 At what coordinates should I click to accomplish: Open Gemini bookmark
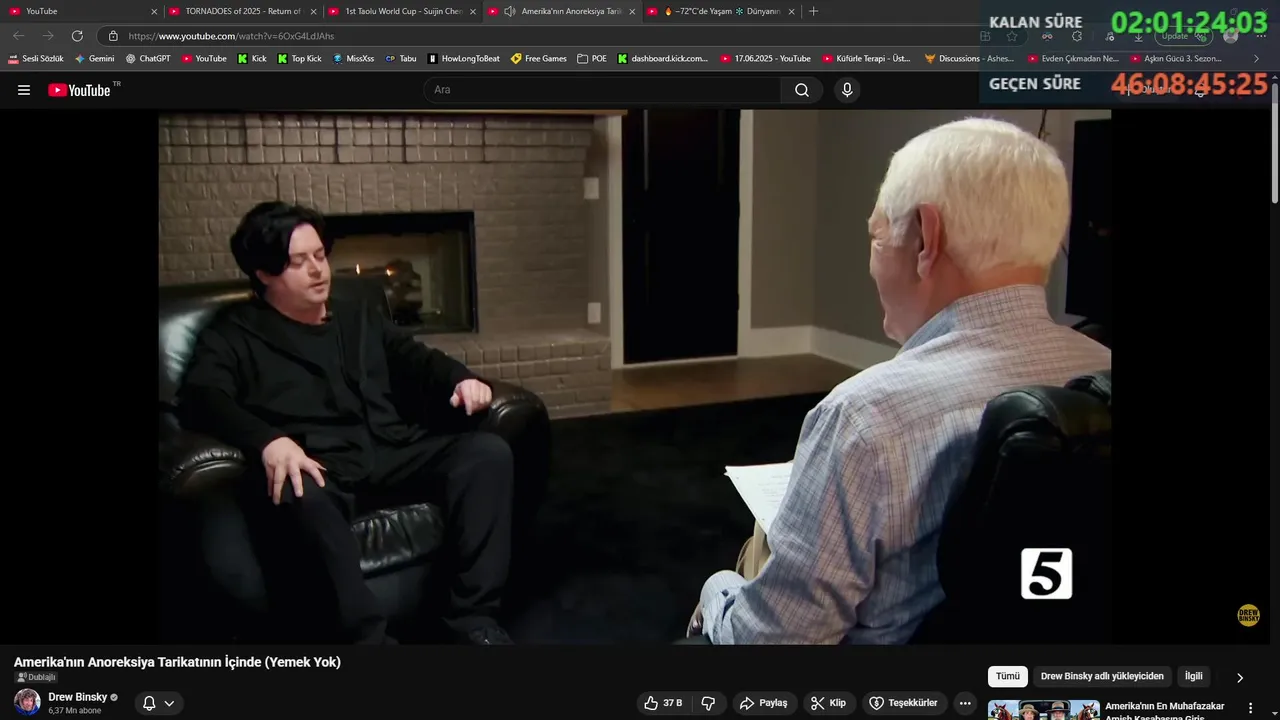coord(94,59)
